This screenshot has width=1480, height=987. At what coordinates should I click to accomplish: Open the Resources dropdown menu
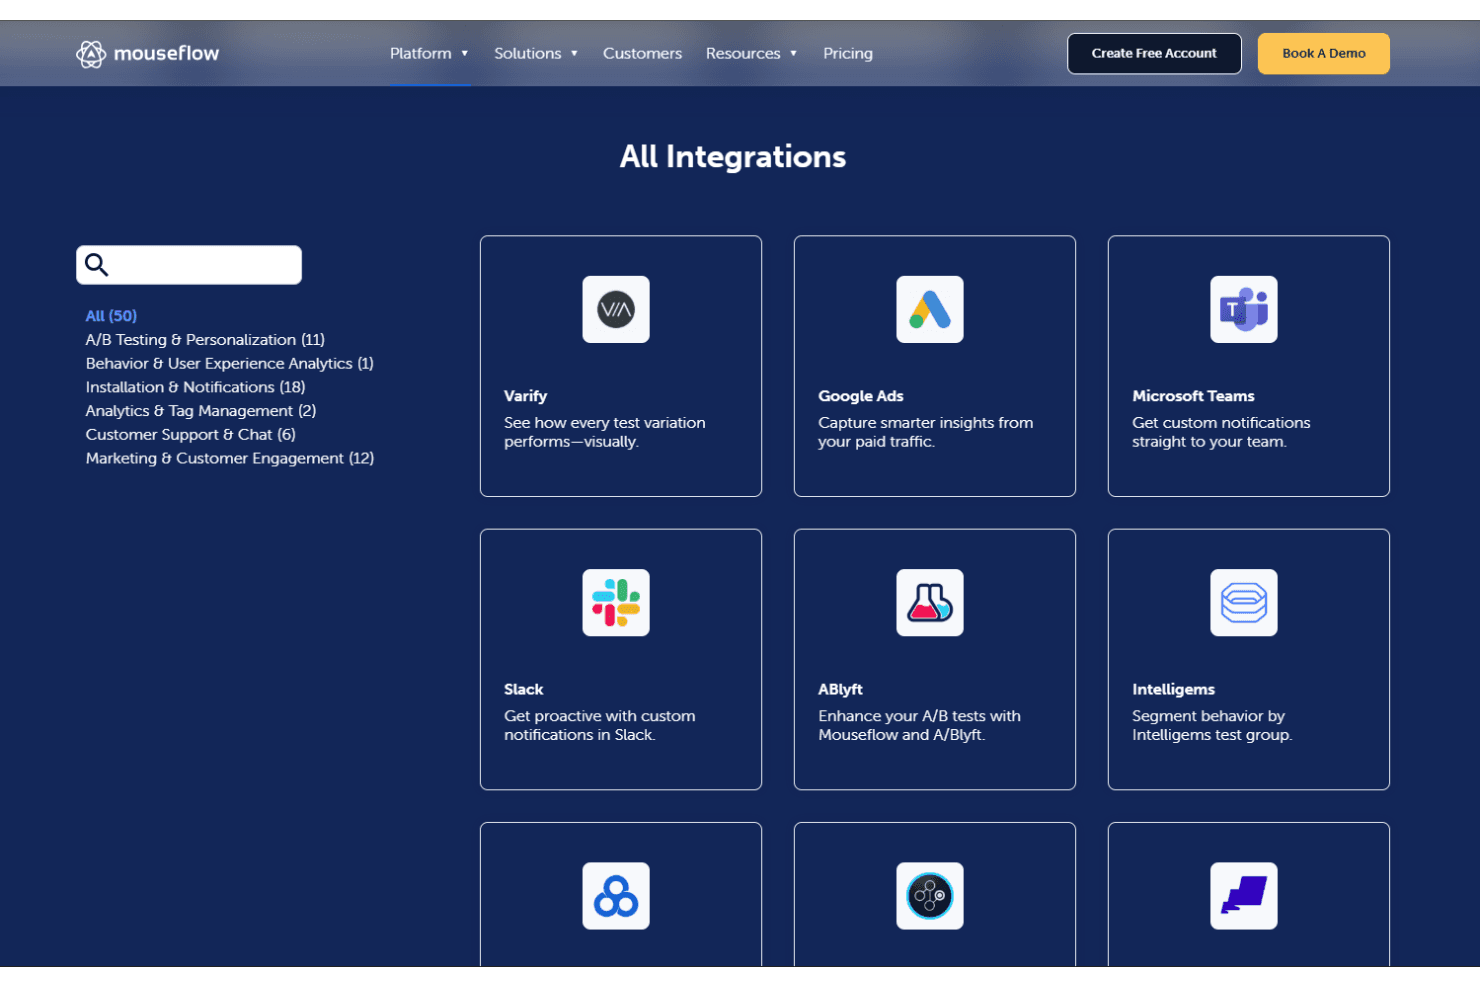click(x=751, y=54)
